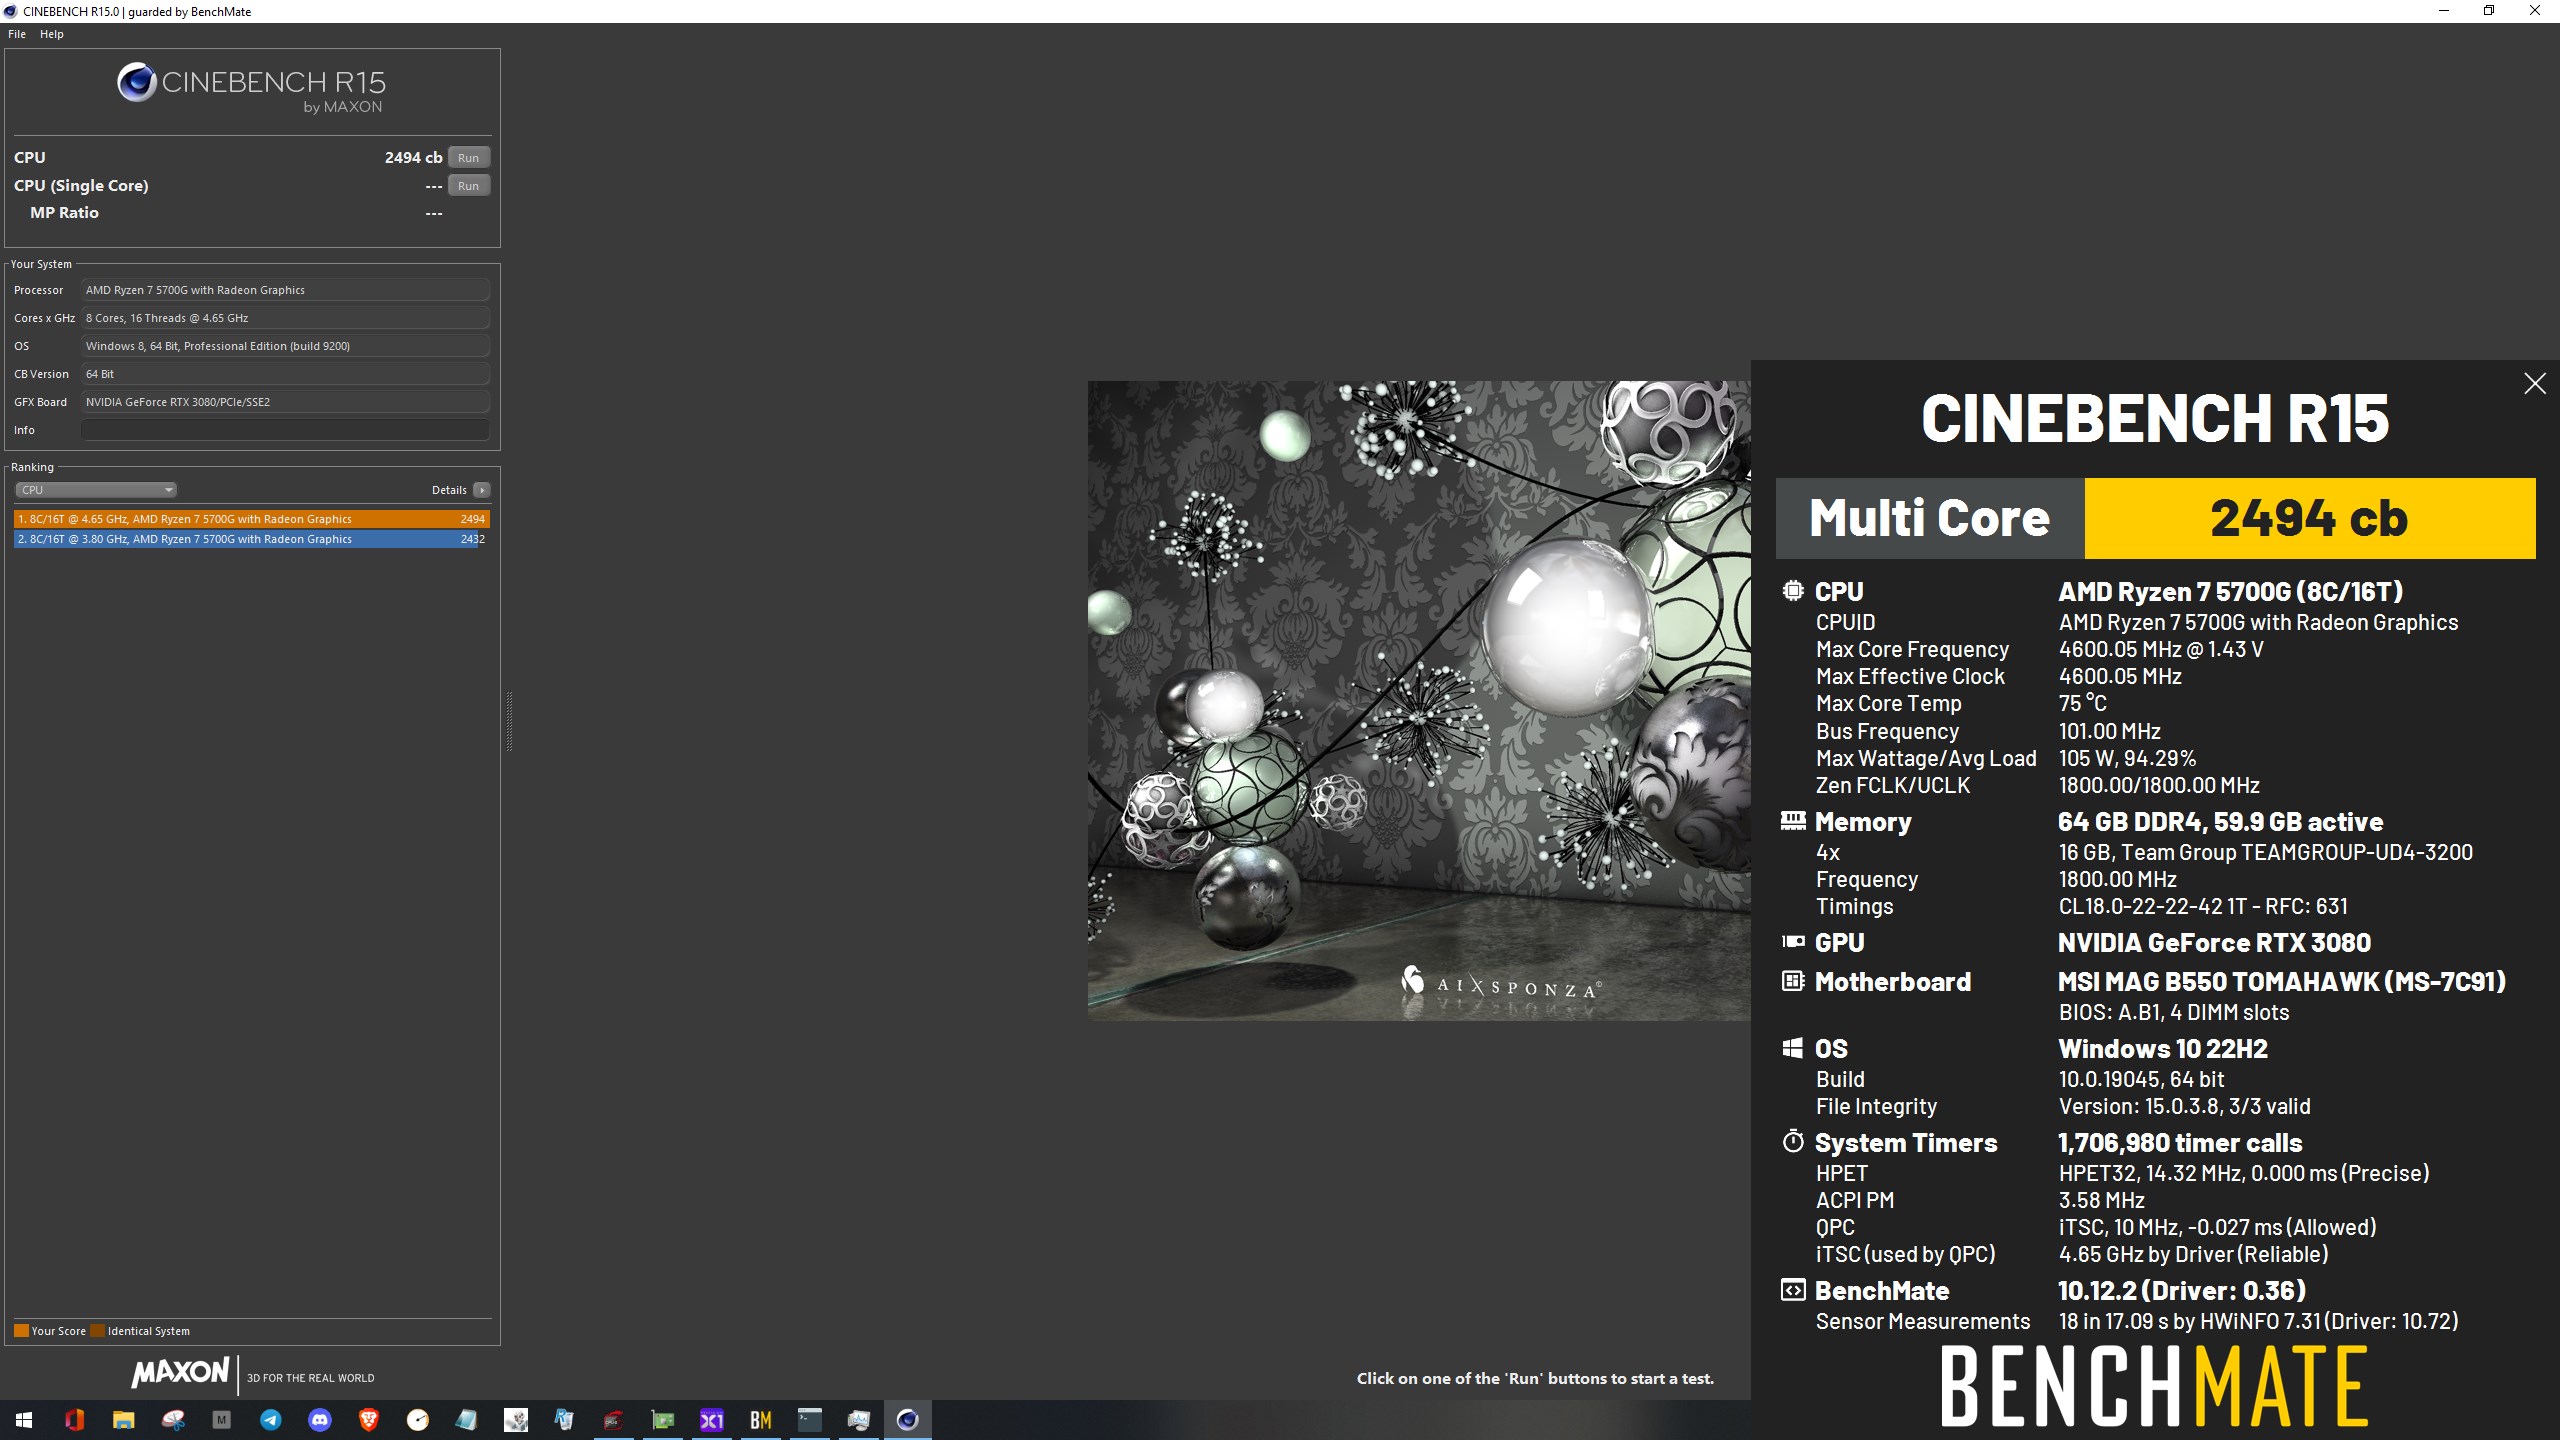Click the Identical System legend swatch
The image size is (2560, 1440).
(x=97, y=1331)
